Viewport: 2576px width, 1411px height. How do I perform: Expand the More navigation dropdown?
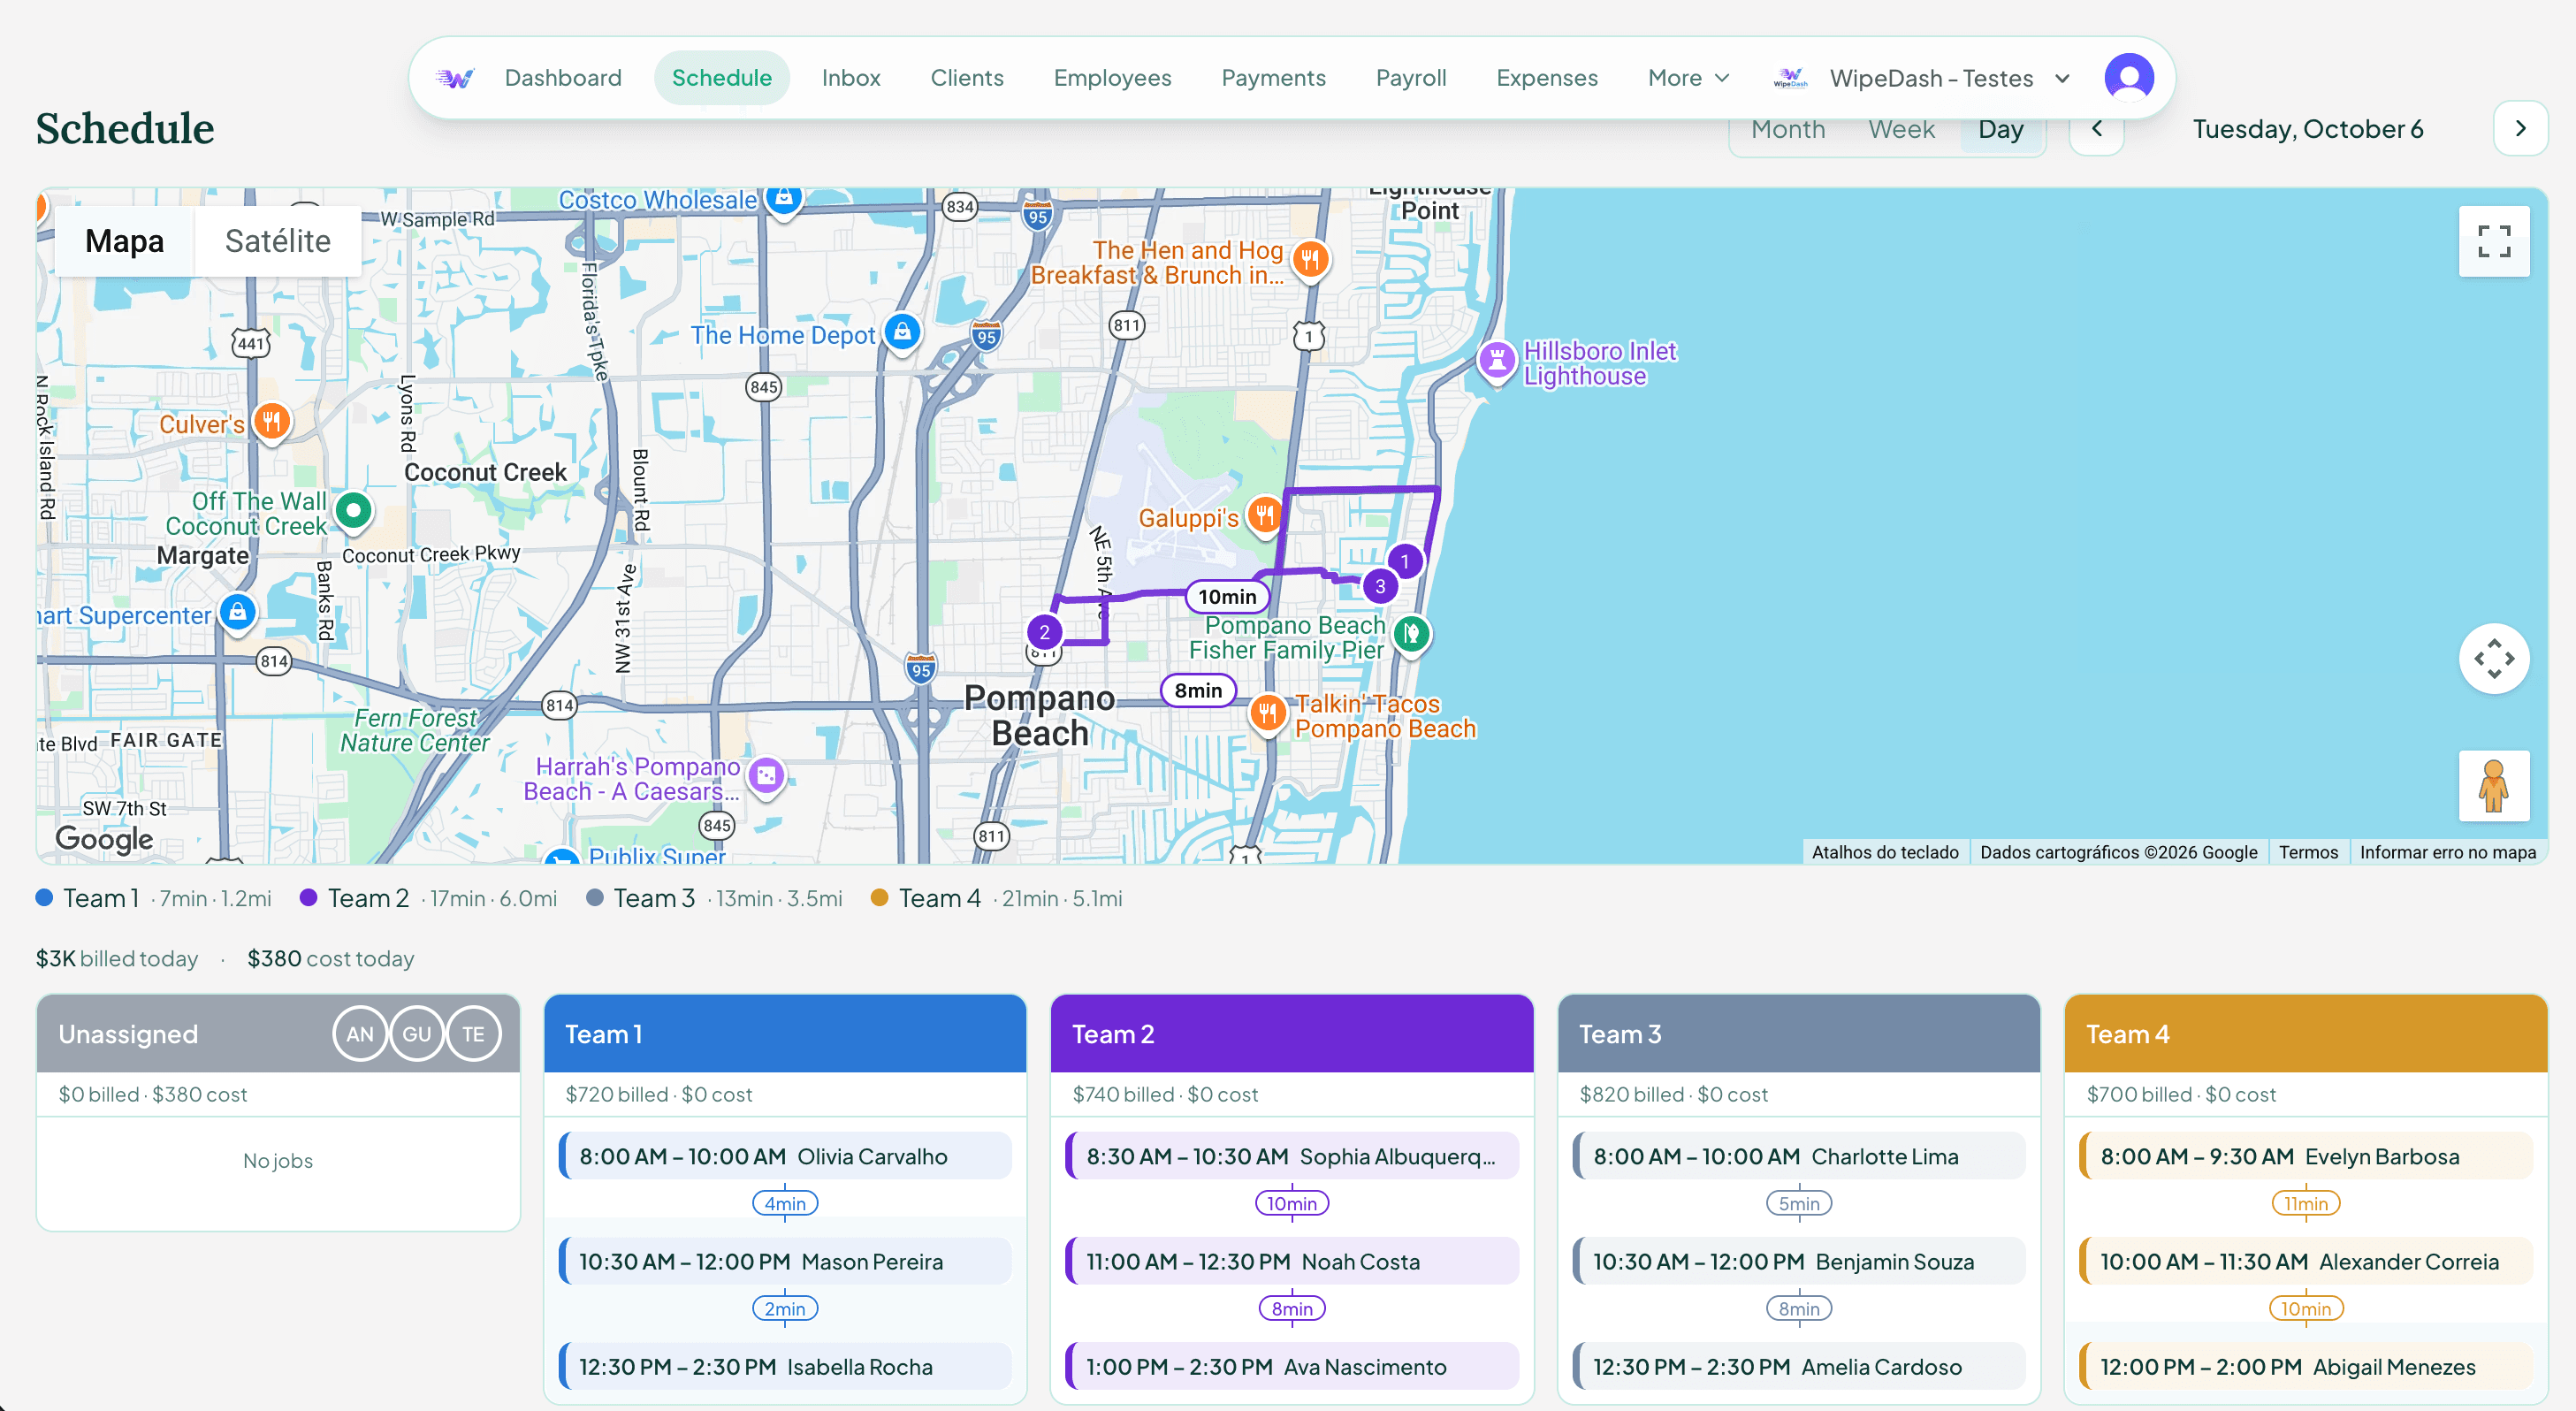coord(1688,78)
